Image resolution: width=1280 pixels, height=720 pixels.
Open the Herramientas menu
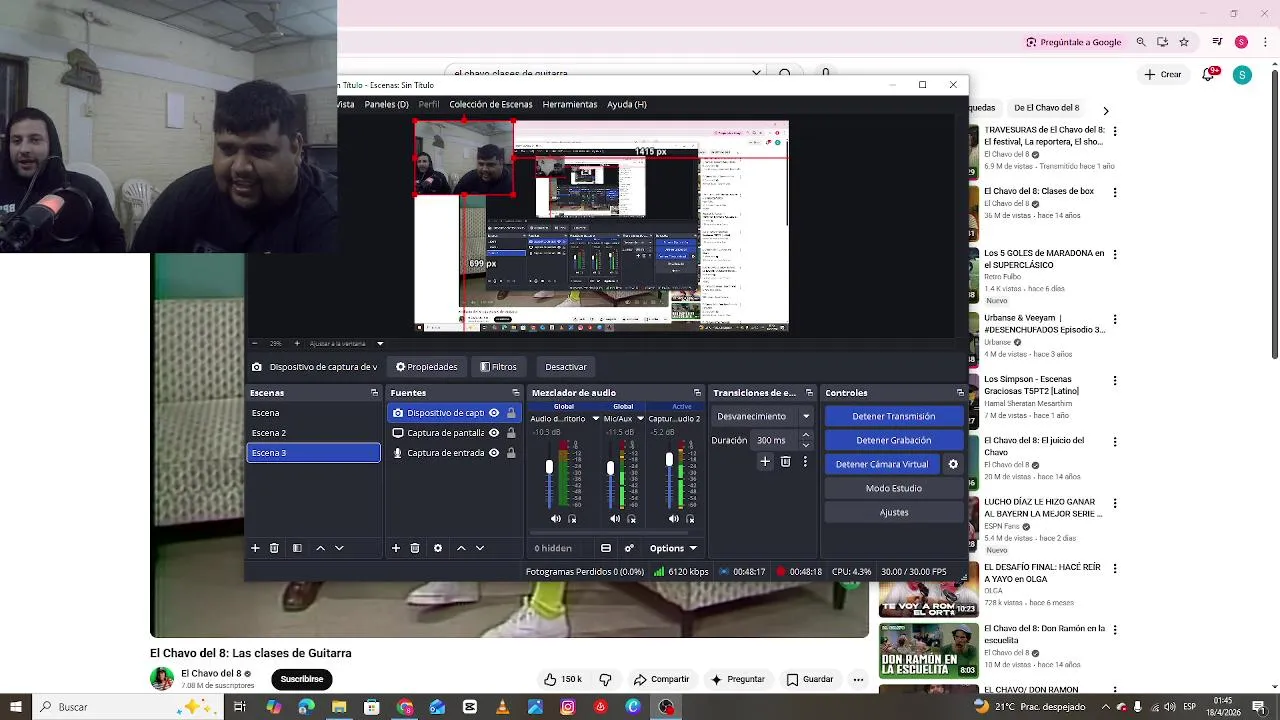click(x=570, y=104)
